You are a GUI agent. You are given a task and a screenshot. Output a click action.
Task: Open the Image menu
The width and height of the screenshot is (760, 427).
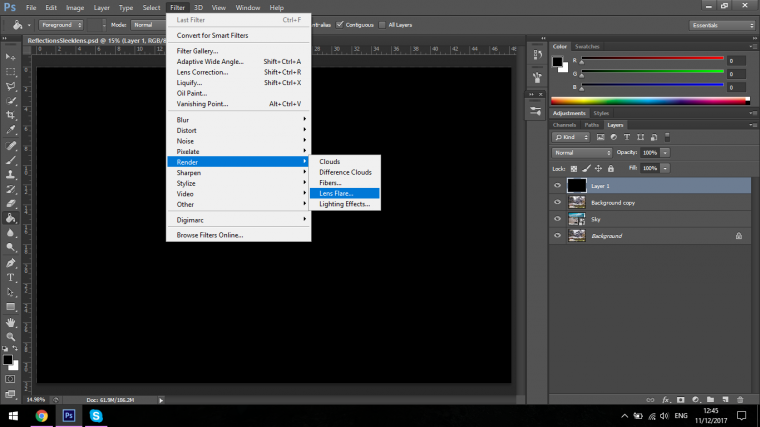click(x=75, y=8)
